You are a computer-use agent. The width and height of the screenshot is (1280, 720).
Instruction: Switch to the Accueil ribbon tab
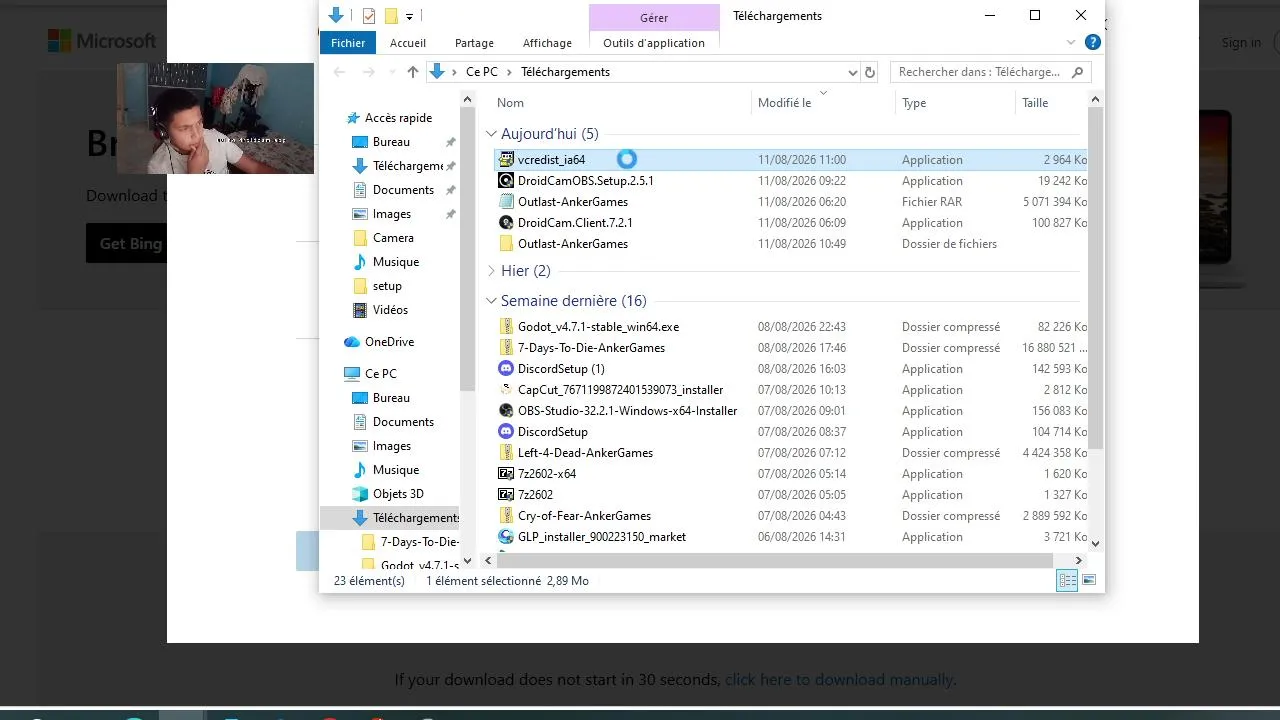pyautogui.click(x=408, y=43)
